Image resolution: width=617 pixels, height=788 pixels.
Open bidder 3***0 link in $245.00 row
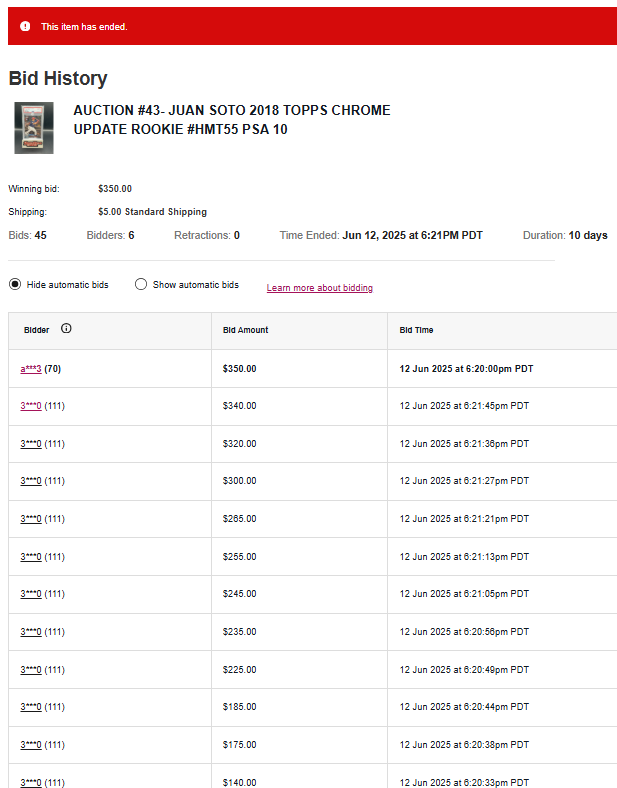[x=31, y=594]
